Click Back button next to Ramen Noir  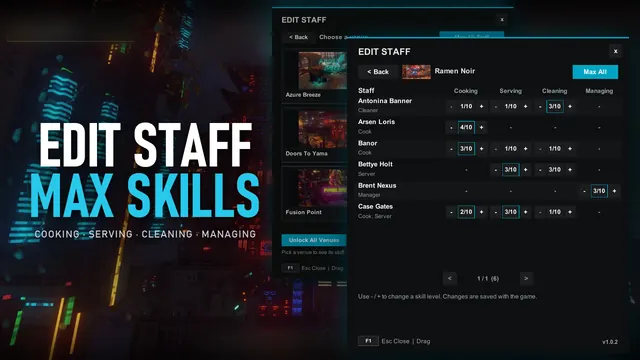coord(378,72)
